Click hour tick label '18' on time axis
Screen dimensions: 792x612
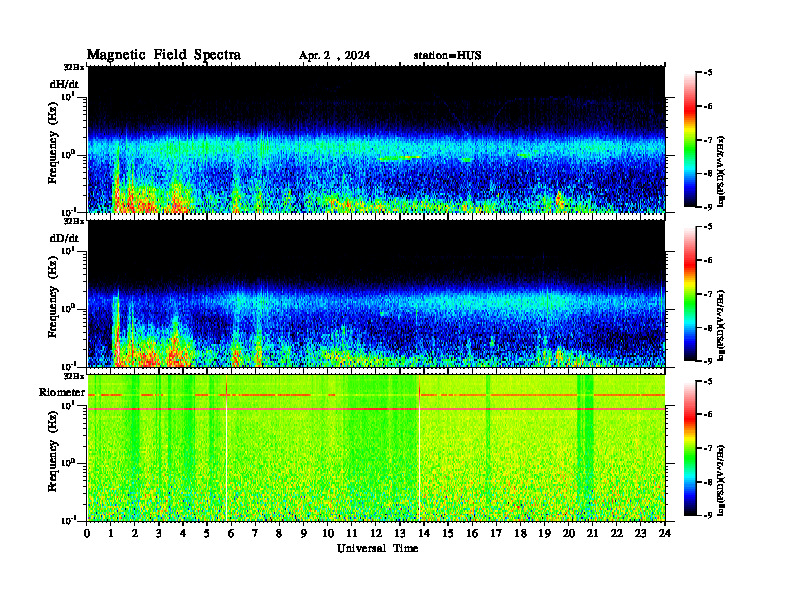click(520, 533)
